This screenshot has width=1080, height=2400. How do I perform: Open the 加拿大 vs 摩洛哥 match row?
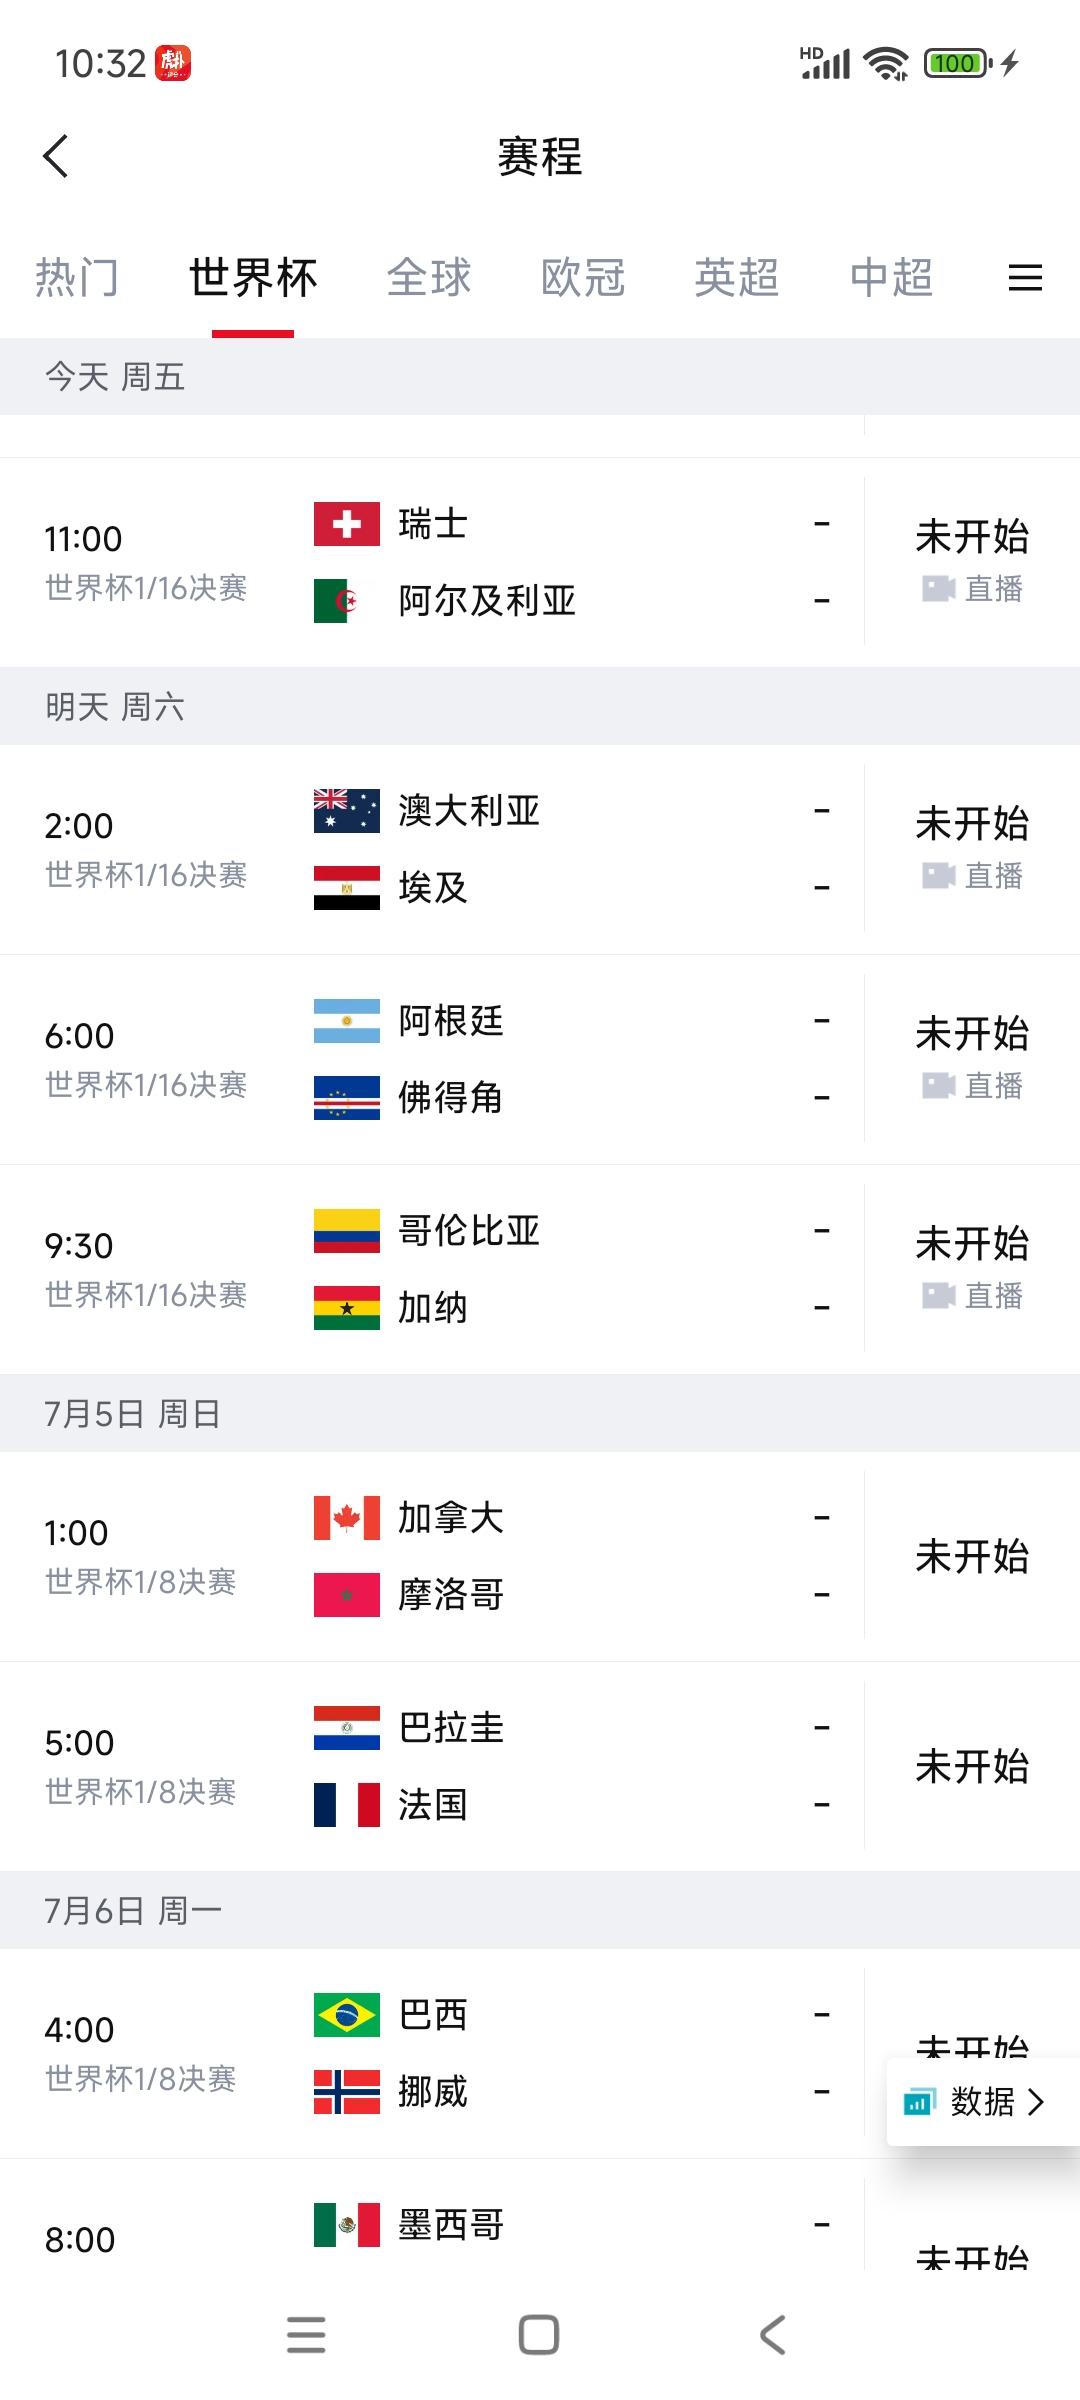coord(540,1556)
